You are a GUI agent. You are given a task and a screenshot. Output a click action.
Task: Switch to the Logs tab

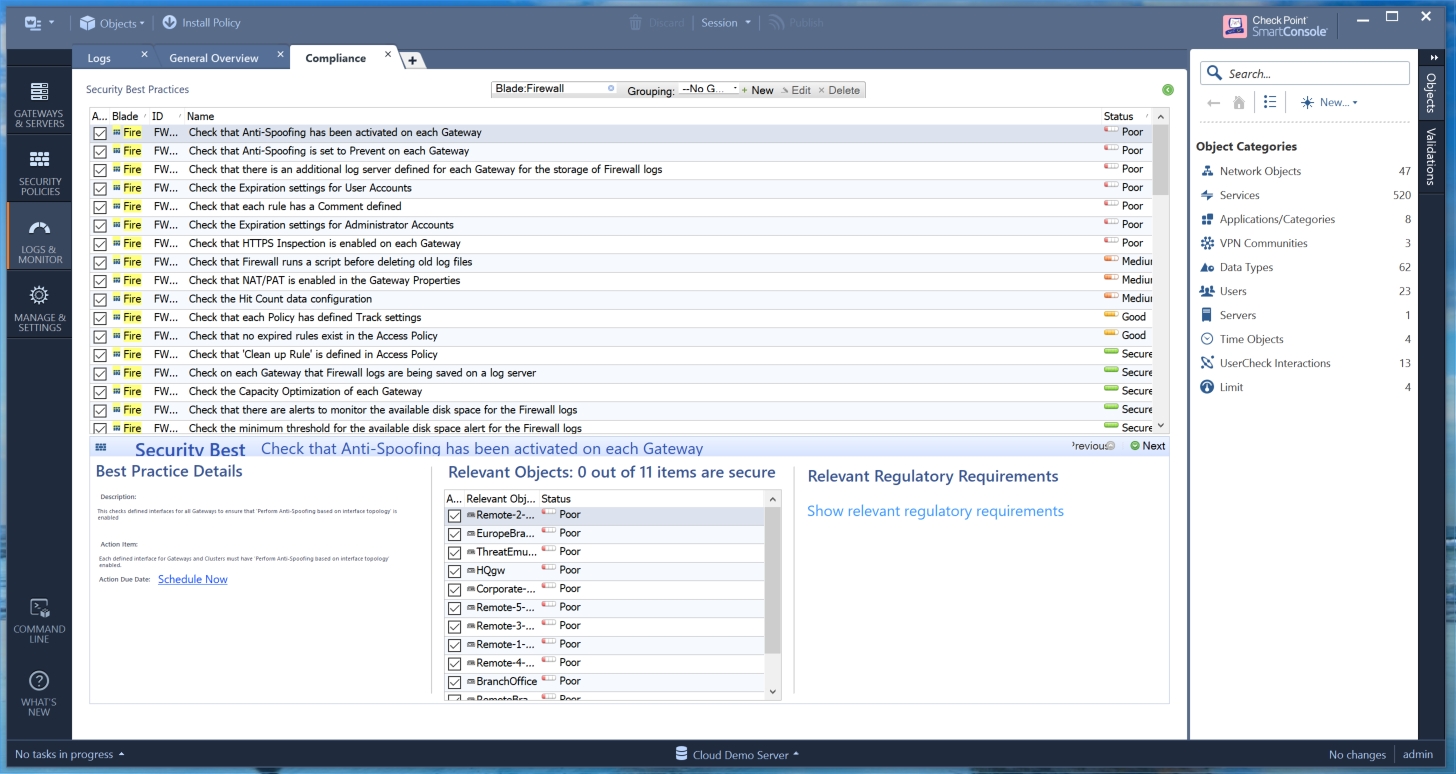pos(99,58)
